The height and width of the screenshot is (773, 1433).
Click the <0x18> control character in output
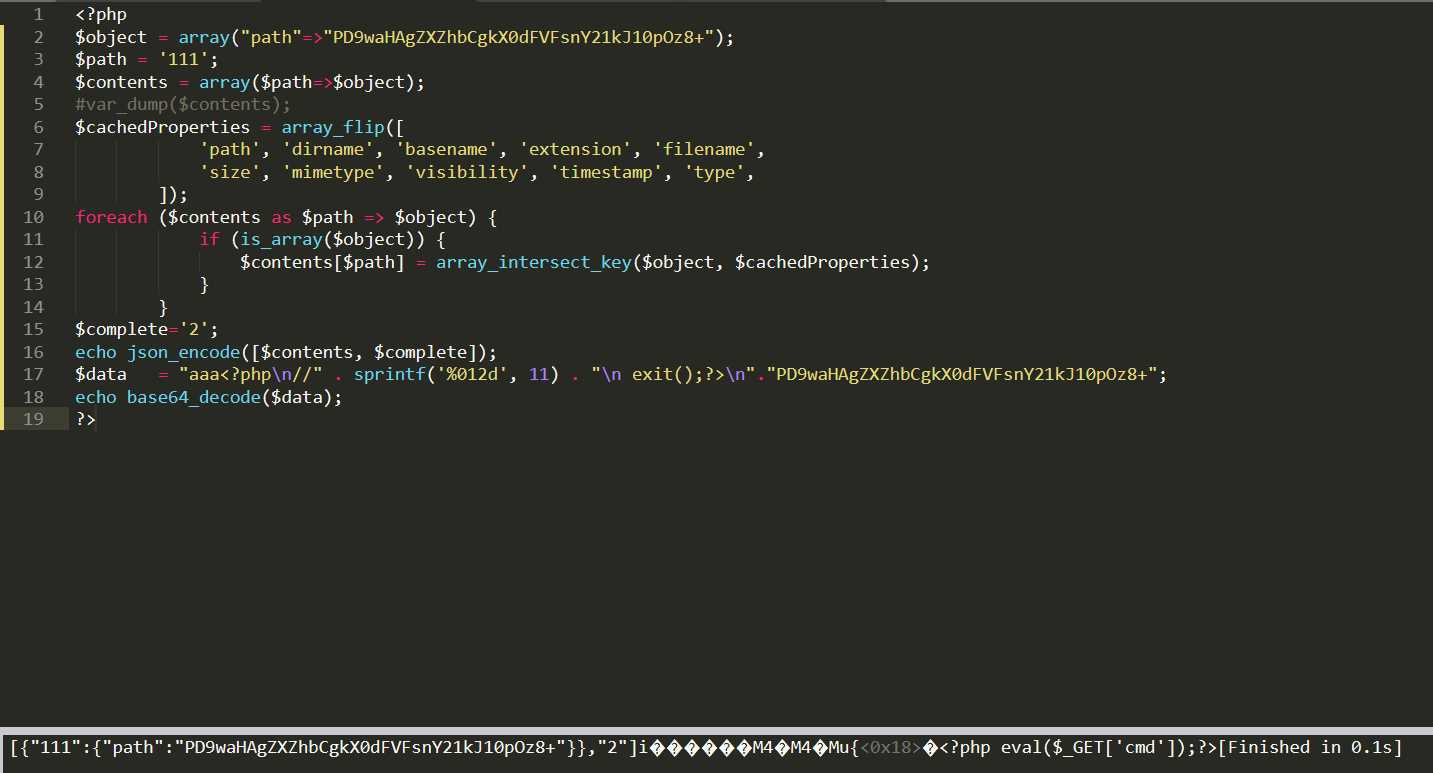pos(890,747)
